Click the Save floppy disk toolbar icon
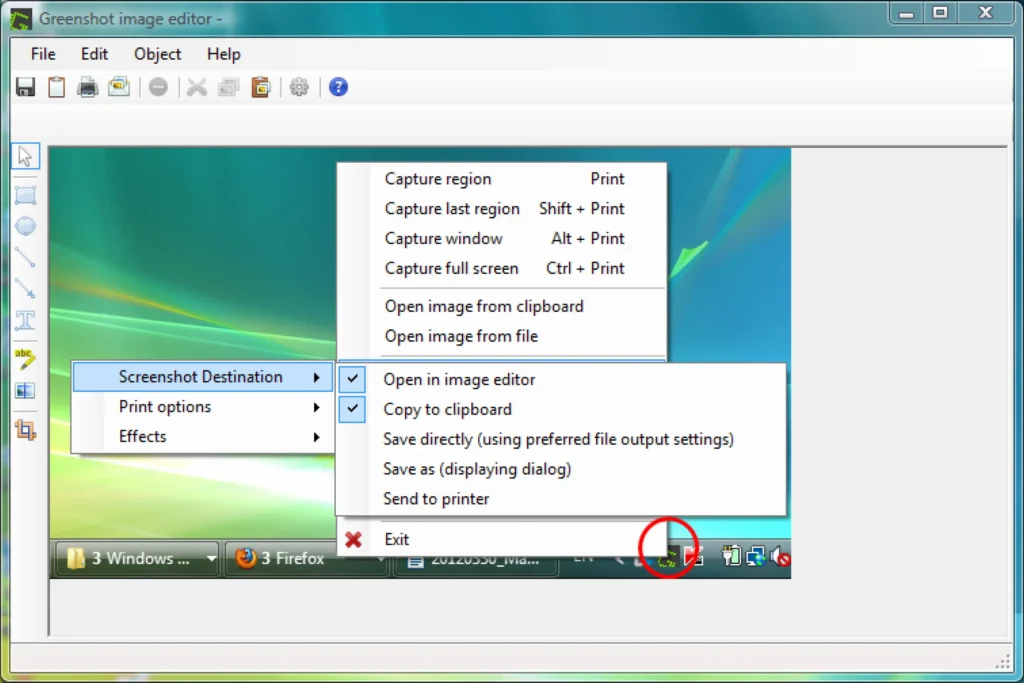Image resolution: width=1024 pixels, height=683 pixels. 25,87
